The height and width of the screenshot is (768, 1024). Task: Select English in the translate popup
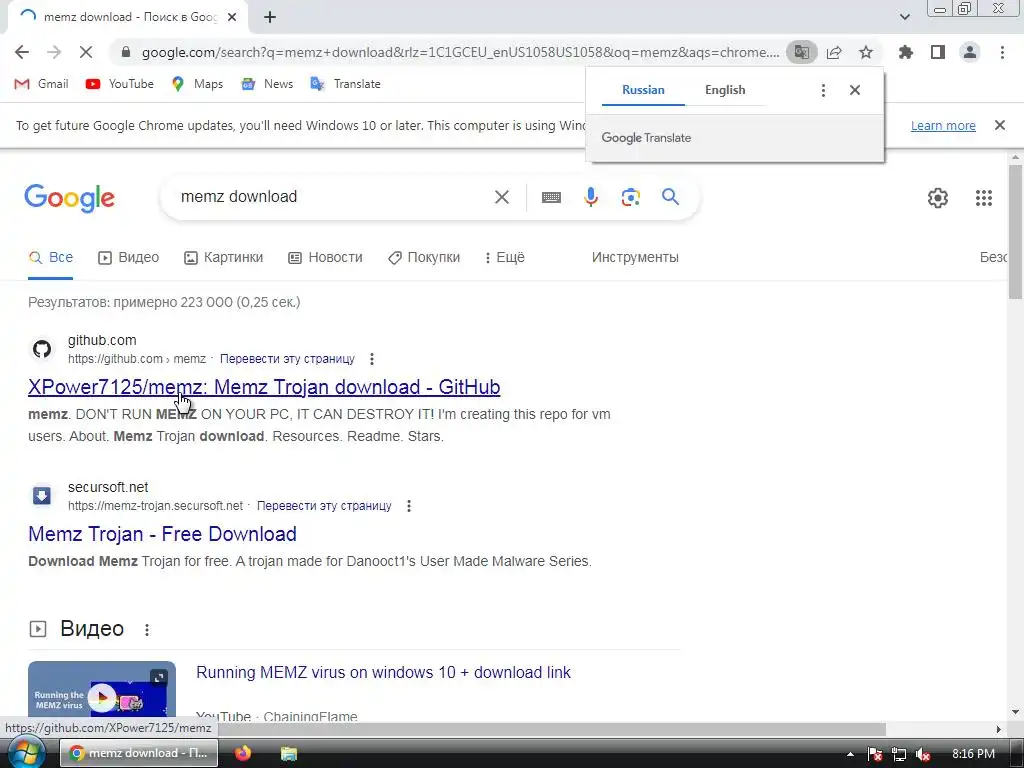pos(725,90)
